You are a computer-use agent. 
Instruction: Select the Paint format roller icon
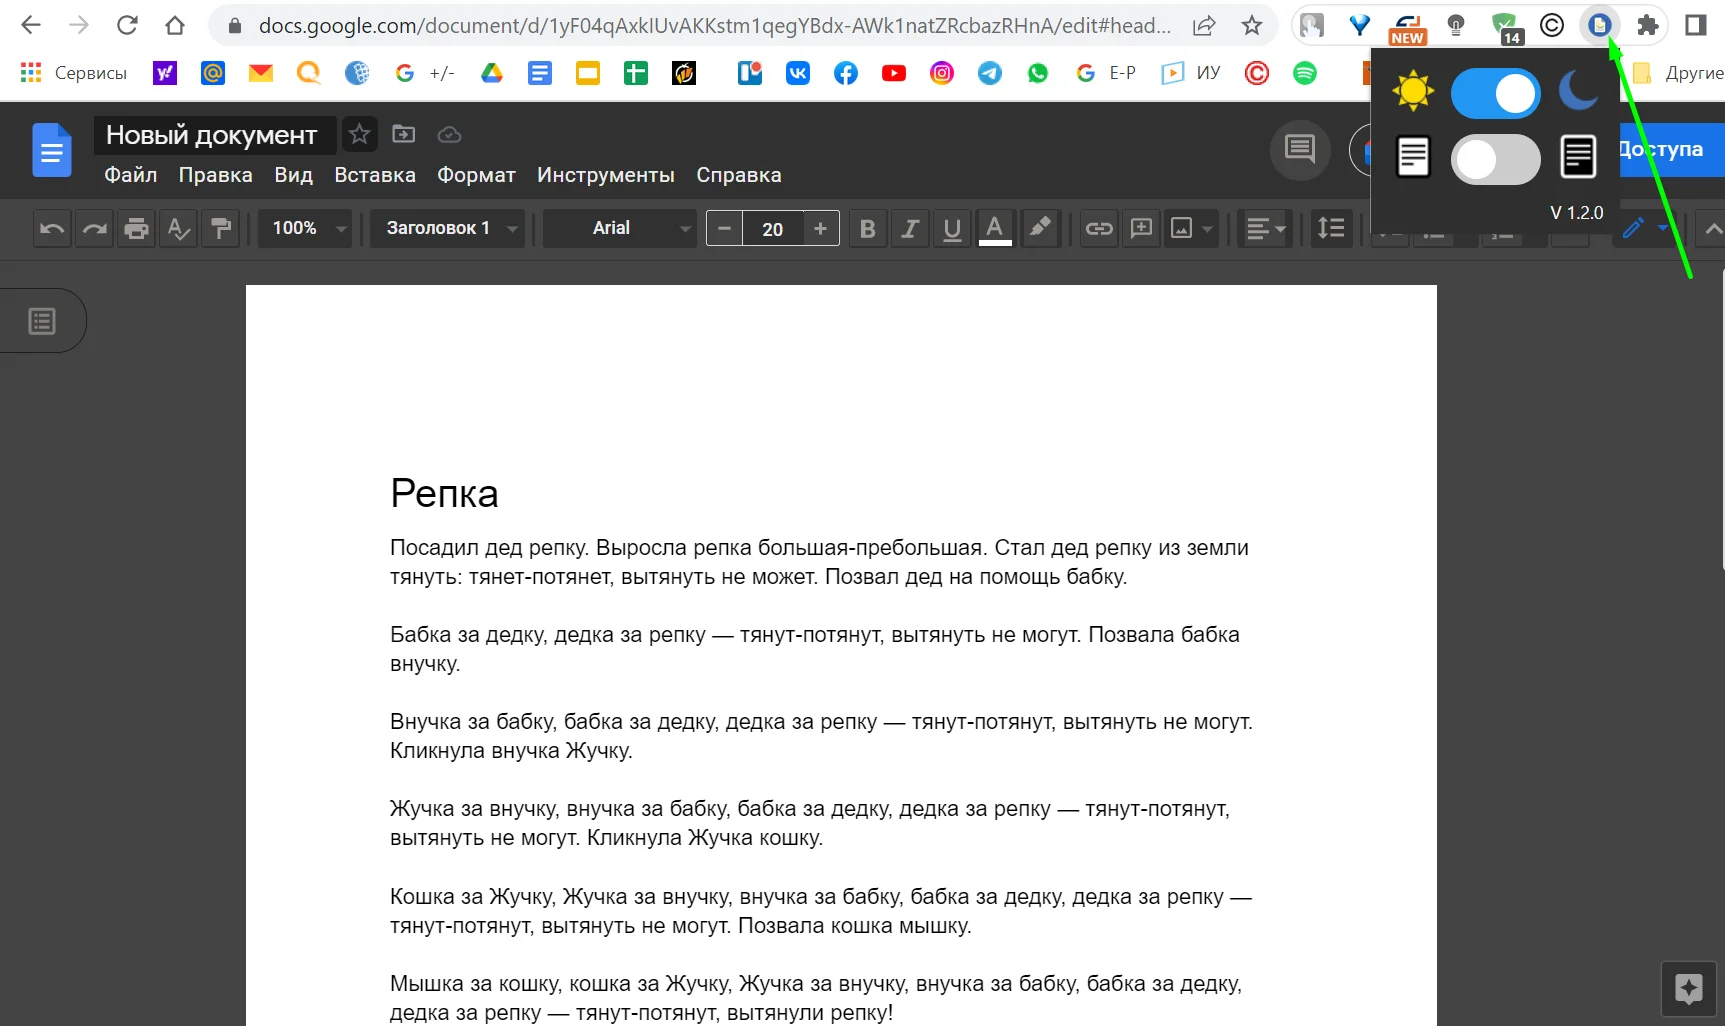tap(221, 229)
